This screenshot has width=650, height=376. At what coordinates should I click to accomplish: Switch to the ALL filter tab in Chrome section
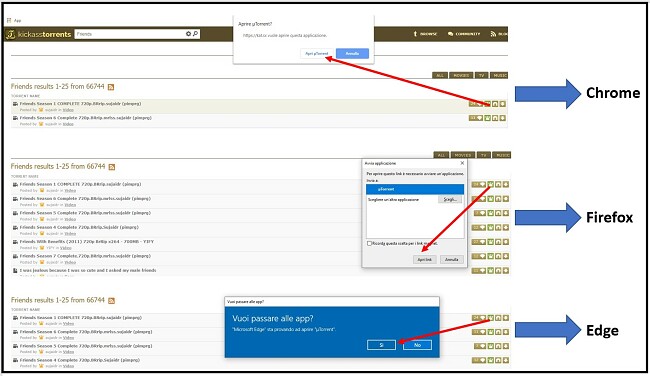[x=440, y=75]
